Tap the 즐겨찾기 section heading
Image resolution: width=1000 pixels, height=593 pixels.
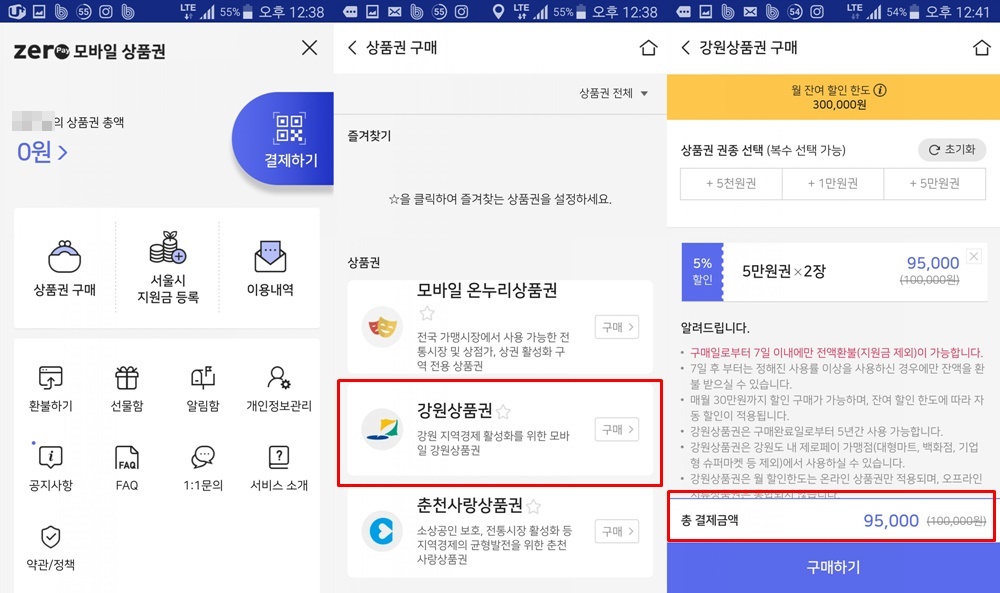369,136
